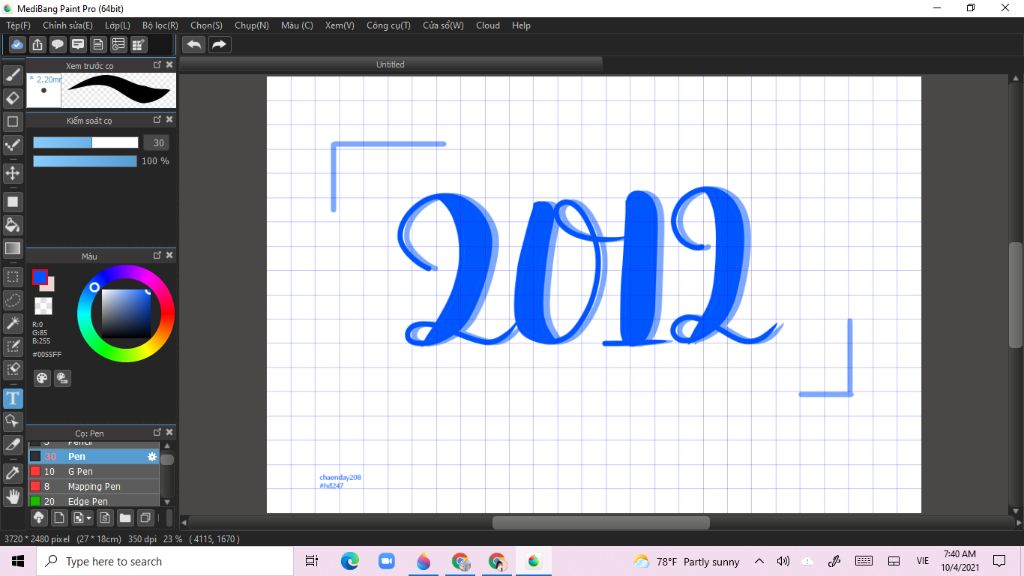Open the Công cụ(T) menu
Screen dimensions: 1024x576
388,25
